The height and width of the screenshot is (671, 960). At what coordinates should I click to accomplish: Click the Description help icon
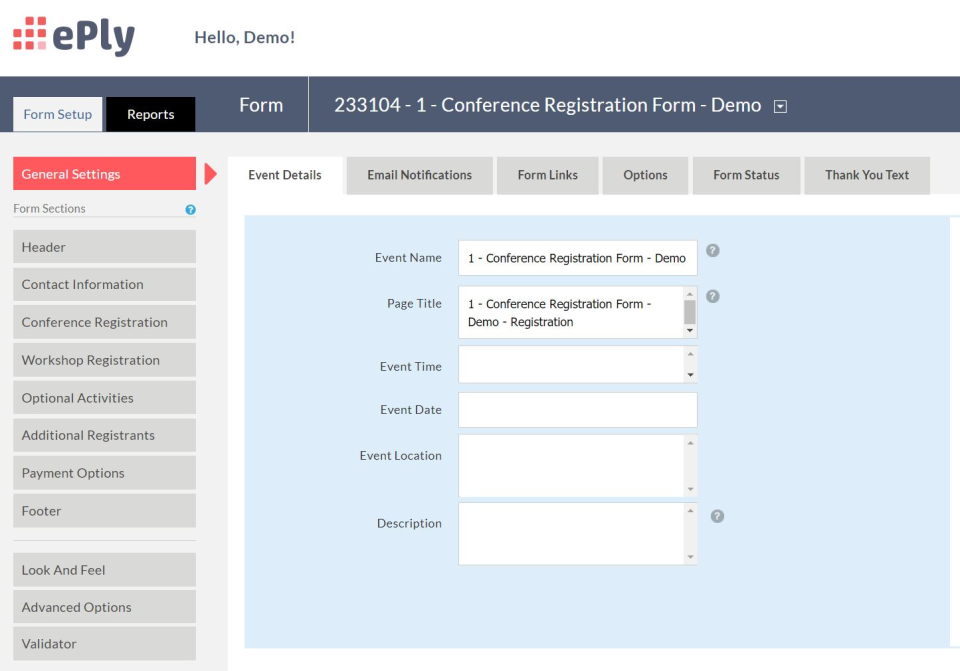coord(717,516)
